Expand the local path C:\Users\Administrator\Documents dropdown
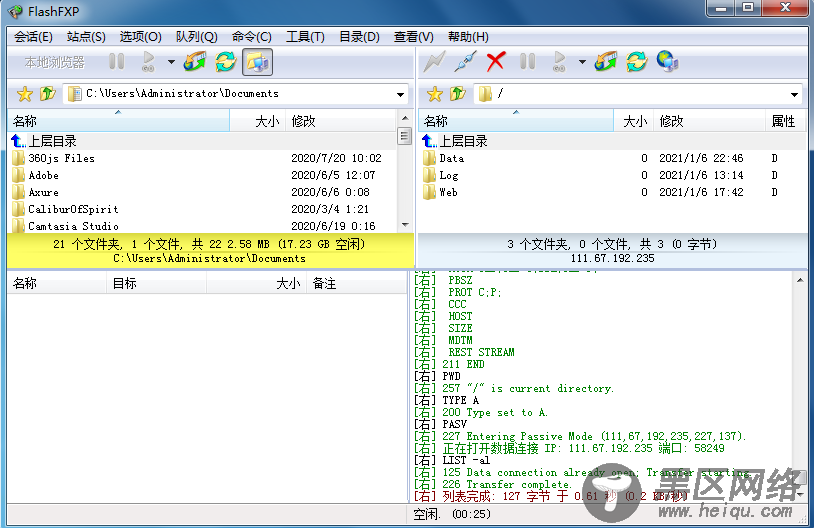Image resolution: width=814 pixels, height=528 pixels. [x=400, y=94]
